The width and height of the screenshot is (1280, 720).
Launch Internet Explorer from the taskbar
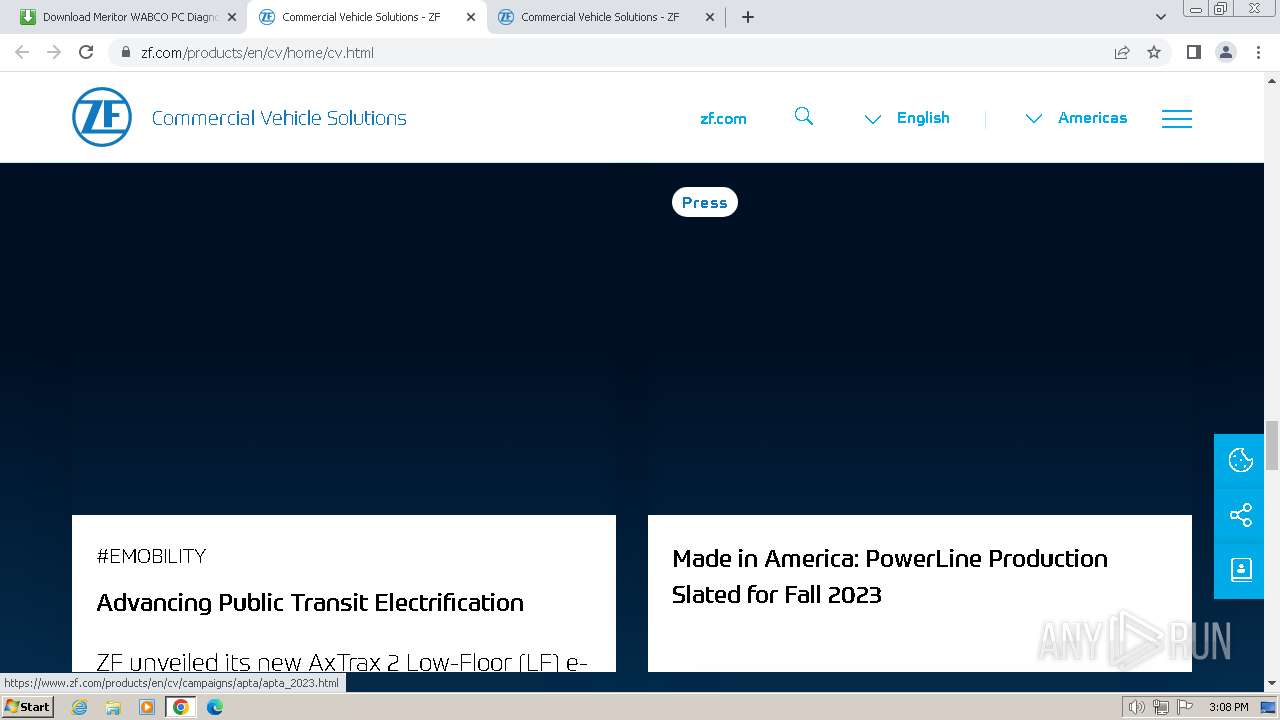coord(80,707)
